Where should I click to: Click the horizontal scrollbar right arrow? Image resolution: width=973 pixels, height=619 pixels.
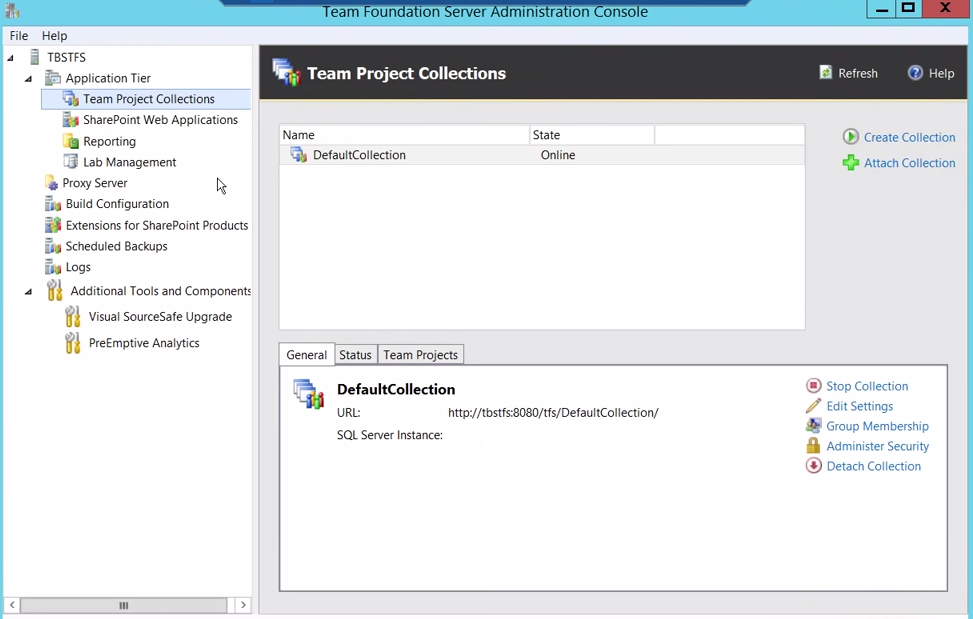point(243,605)
